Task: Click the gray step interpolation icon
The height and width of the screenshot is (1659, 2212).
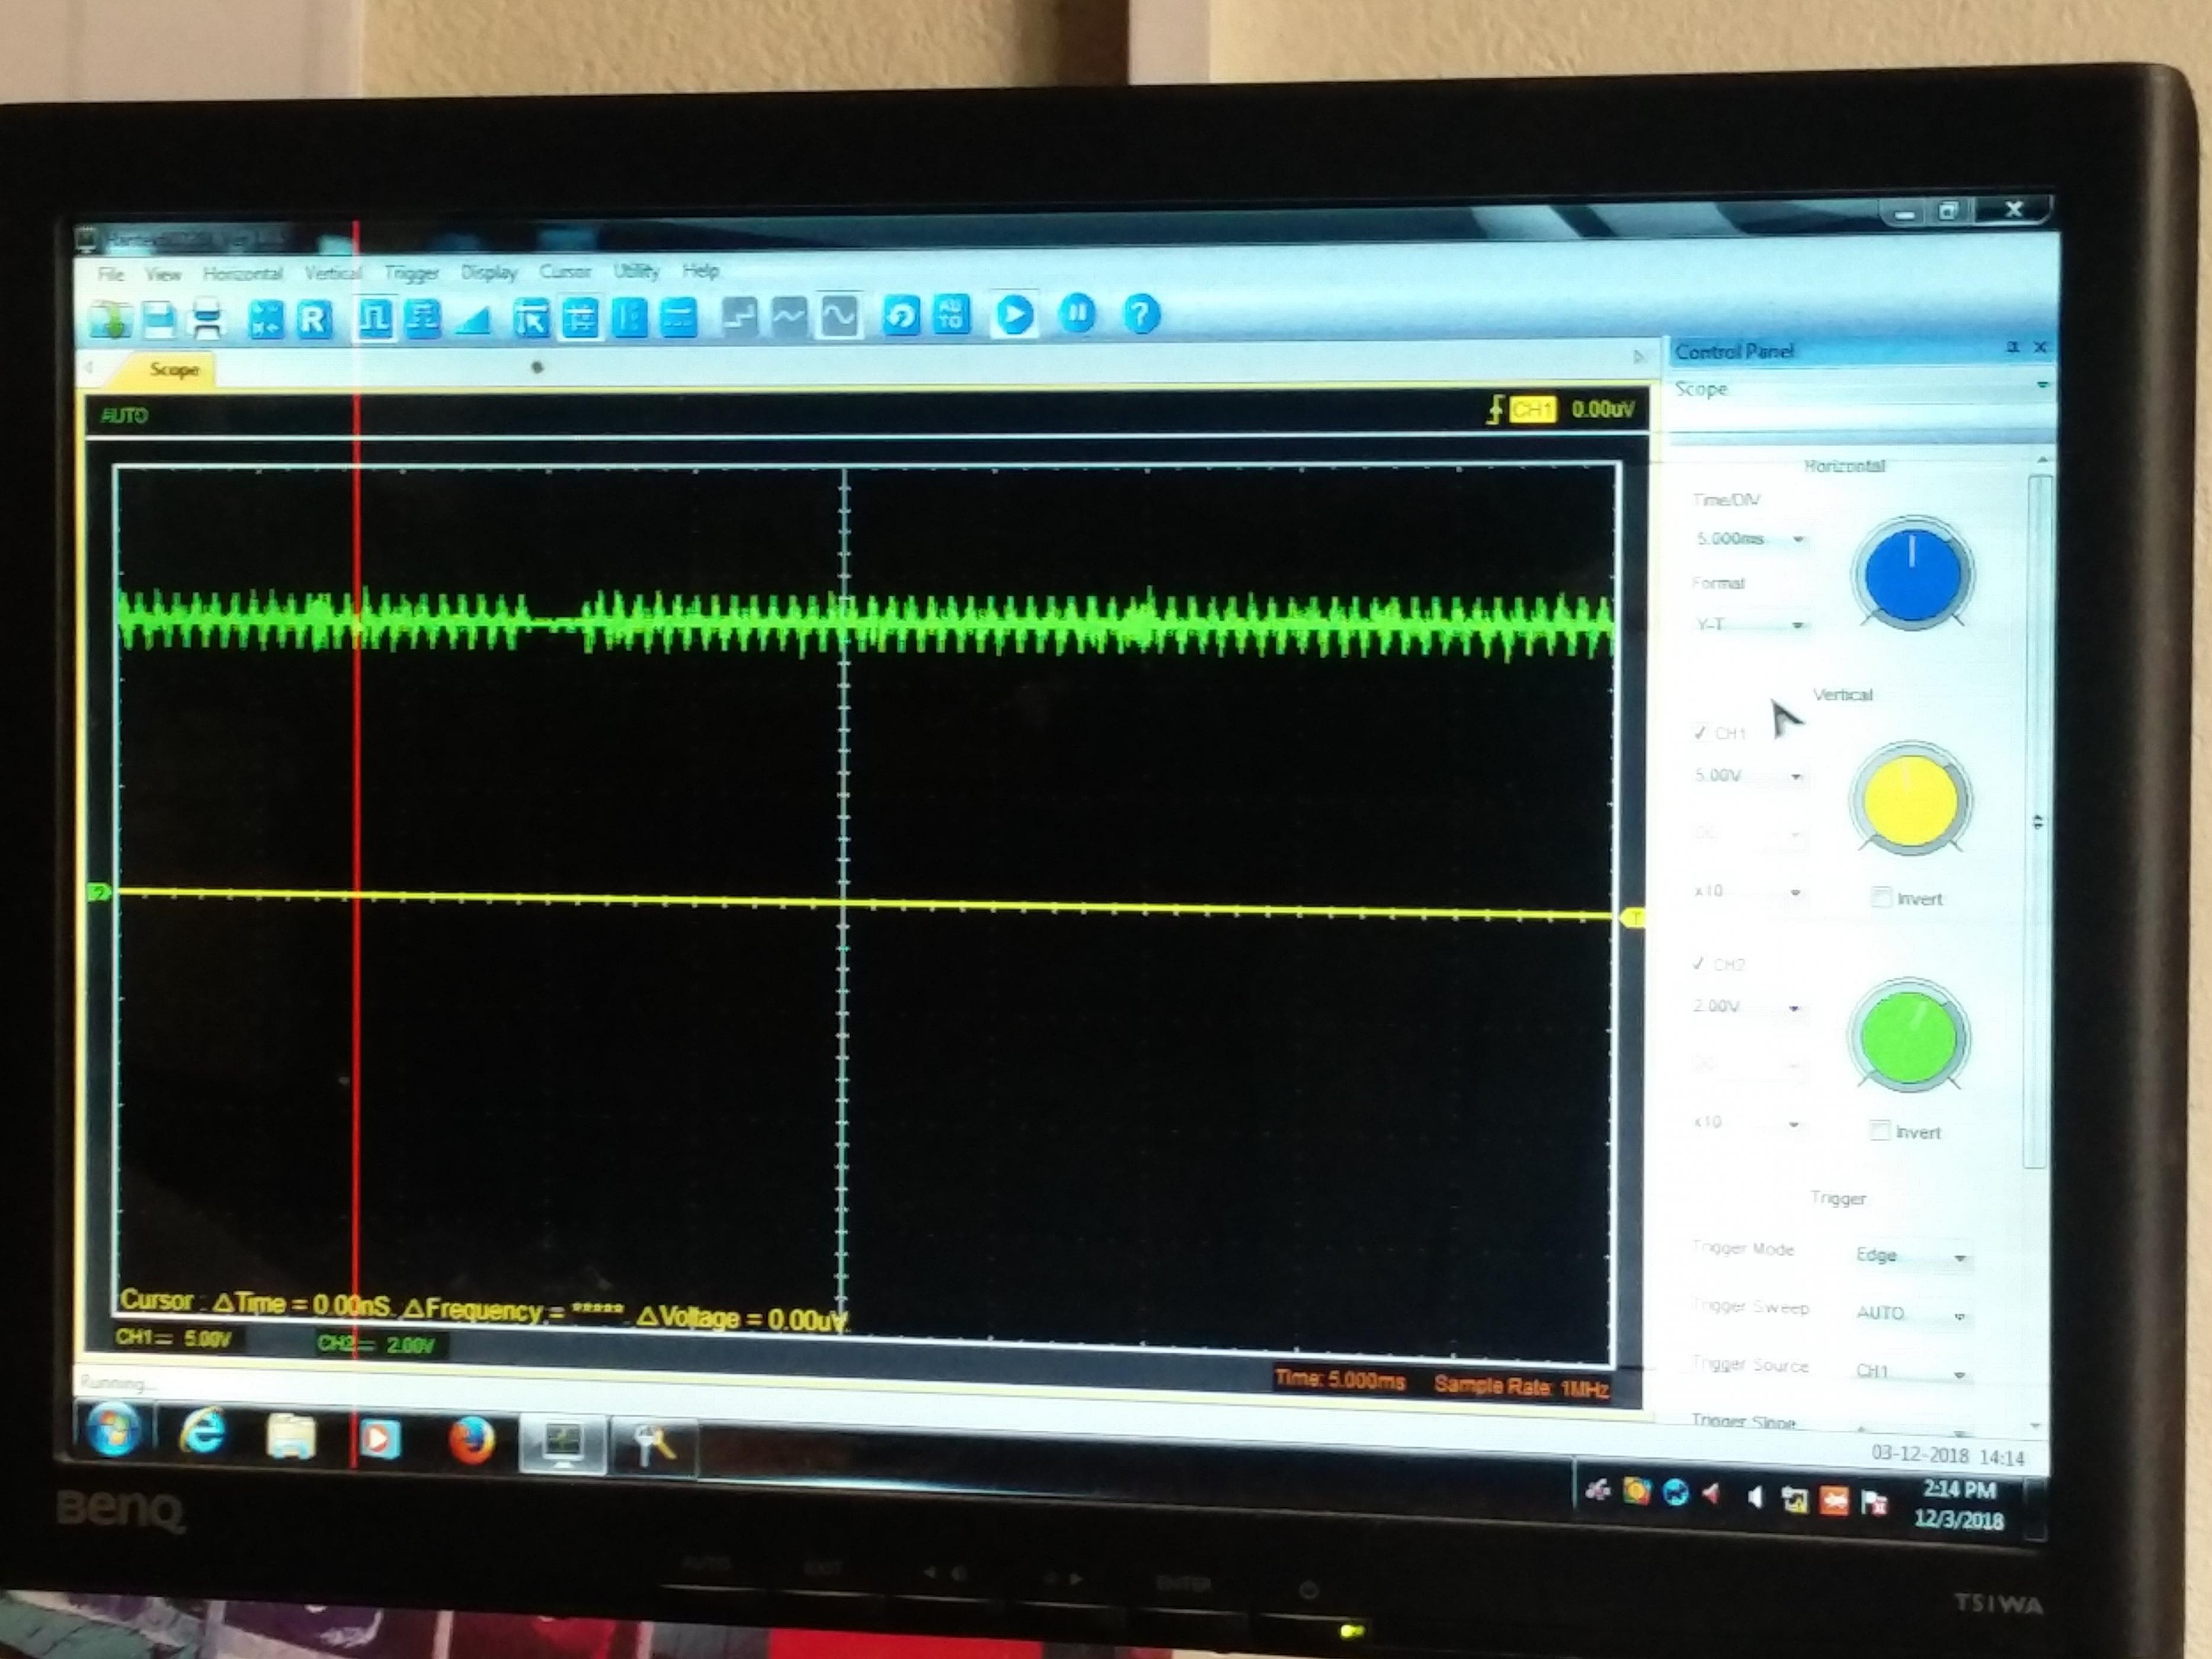Action: coord(739,317)
